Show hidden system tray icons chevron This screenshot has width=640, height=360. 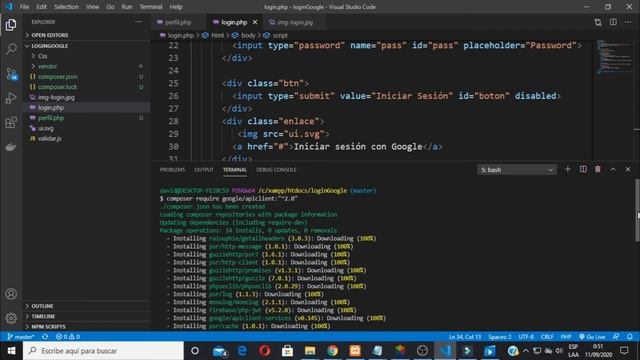tap(526, 351)
